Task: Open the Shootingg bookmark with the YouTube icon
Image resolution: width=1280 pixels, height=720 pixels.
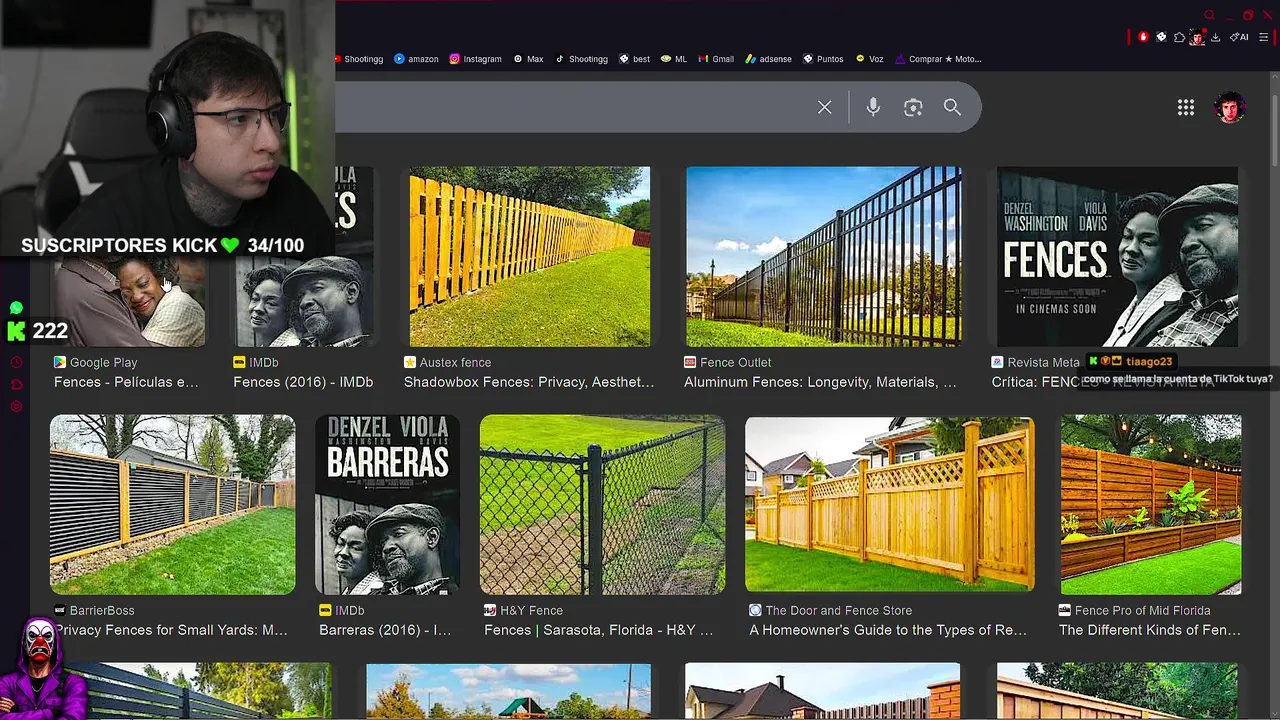Action: 359,59
